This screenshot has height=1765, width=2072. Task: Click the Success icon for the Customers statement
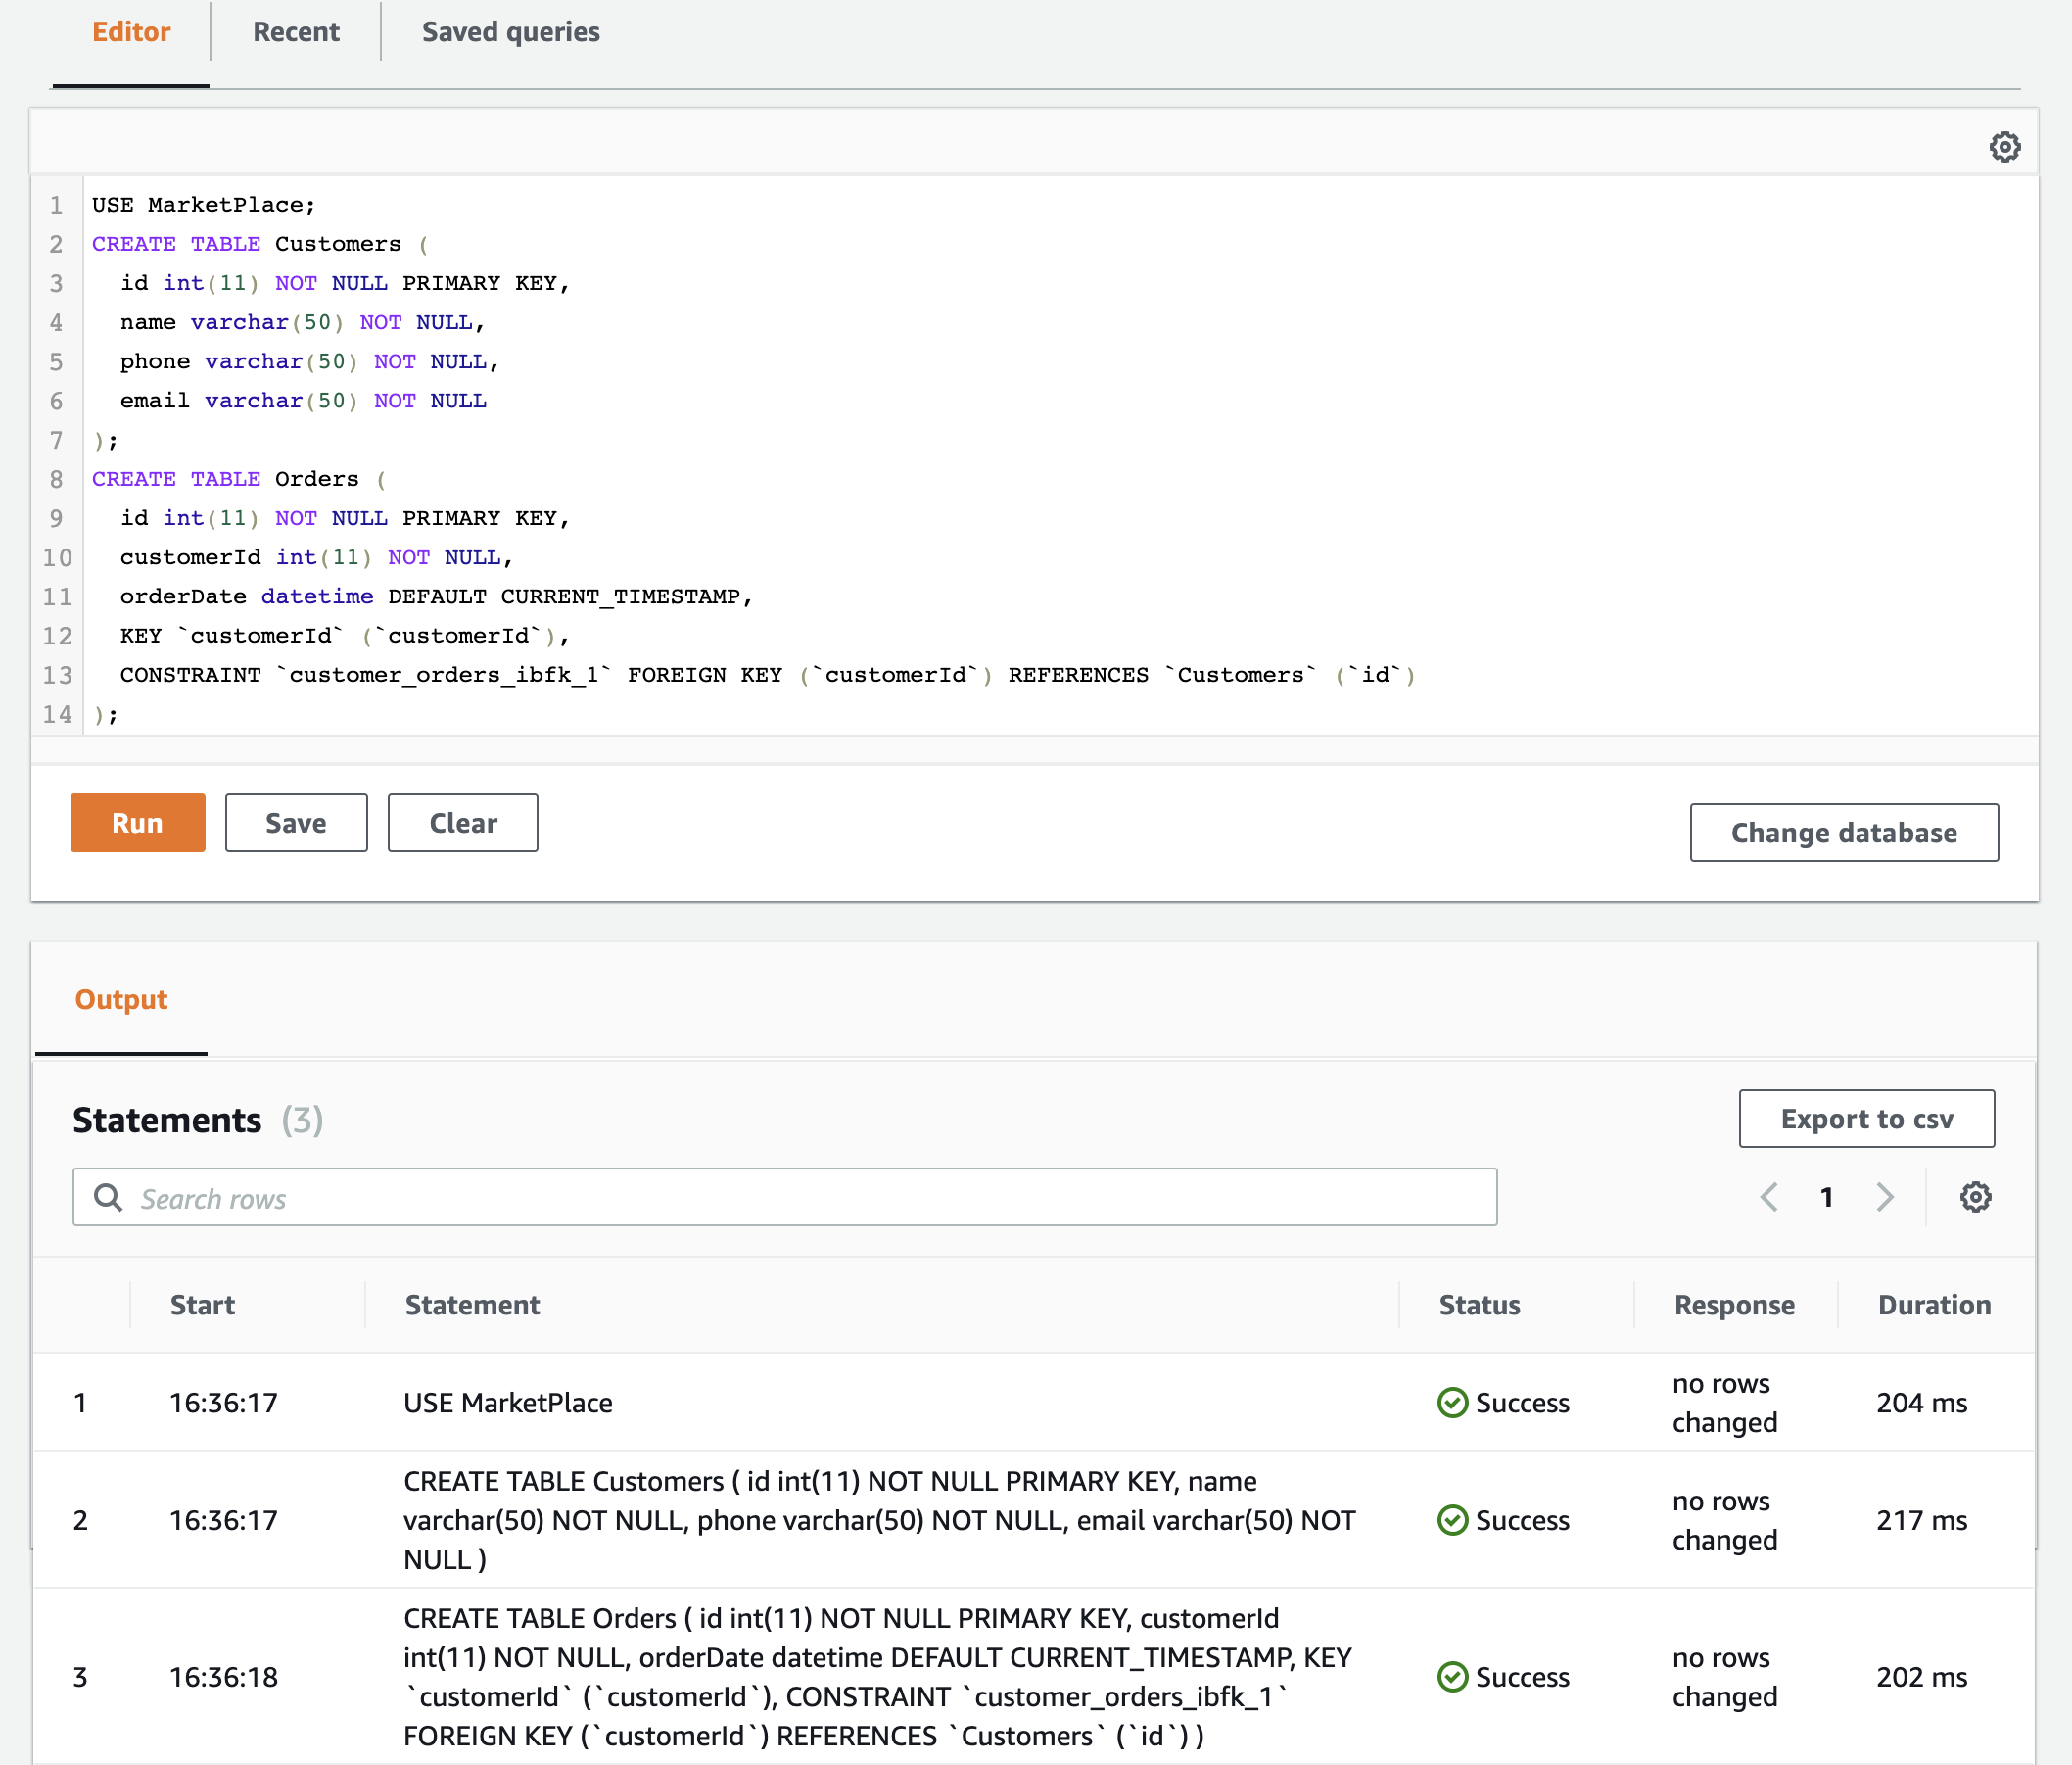[x=1452, y=1520]
